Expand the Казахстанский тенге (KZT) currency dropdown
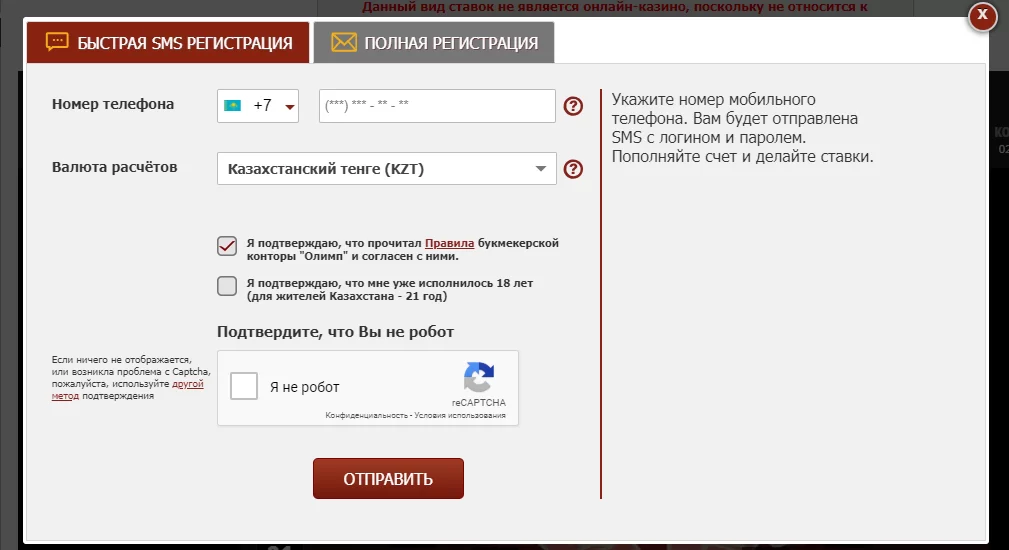Image resolution: width=1009 pixels, height=550 pixels. (387, 169)
